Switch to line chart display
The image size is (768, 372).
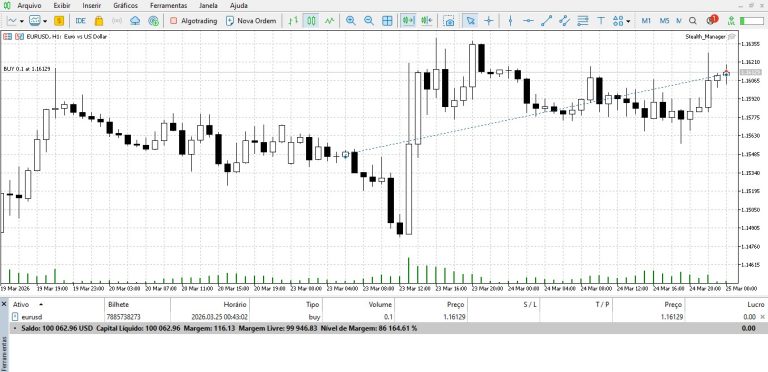tap(330, 21)
